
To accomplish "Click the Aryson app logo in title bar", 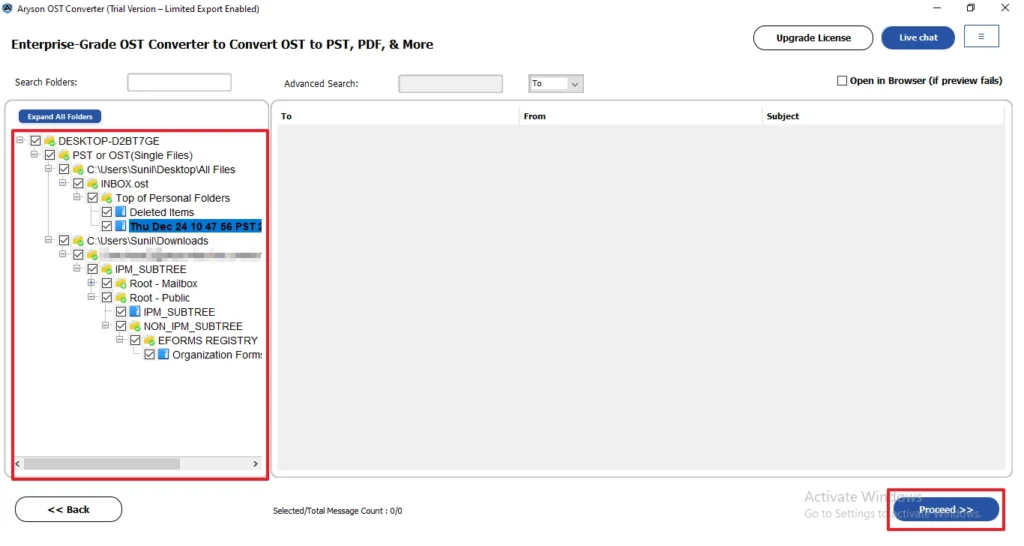I will [7, 8].
